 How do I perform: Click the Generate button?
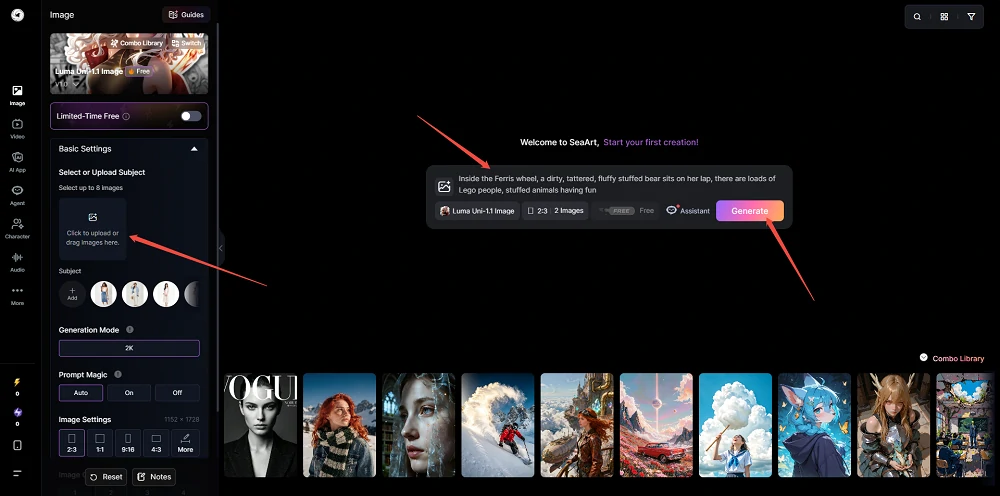tap(749, 210)
